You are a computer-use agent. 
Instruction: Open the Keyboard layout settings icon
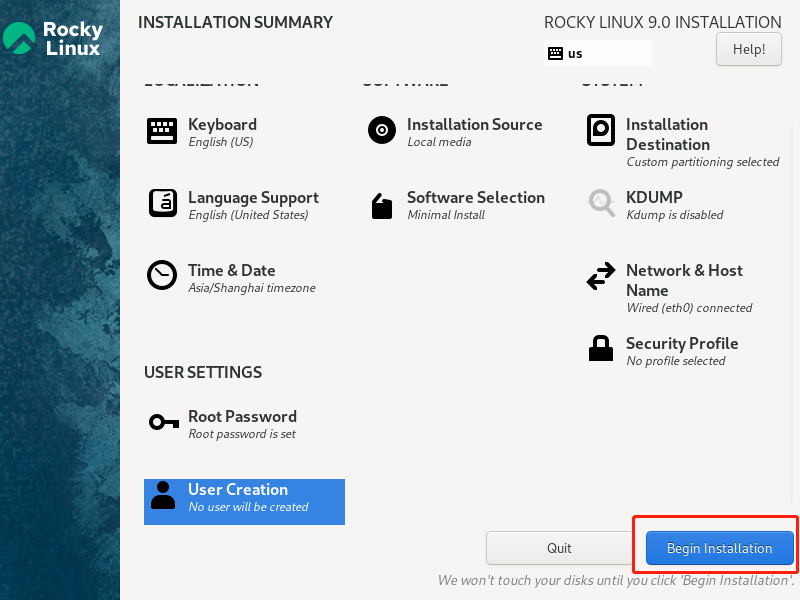162,131
